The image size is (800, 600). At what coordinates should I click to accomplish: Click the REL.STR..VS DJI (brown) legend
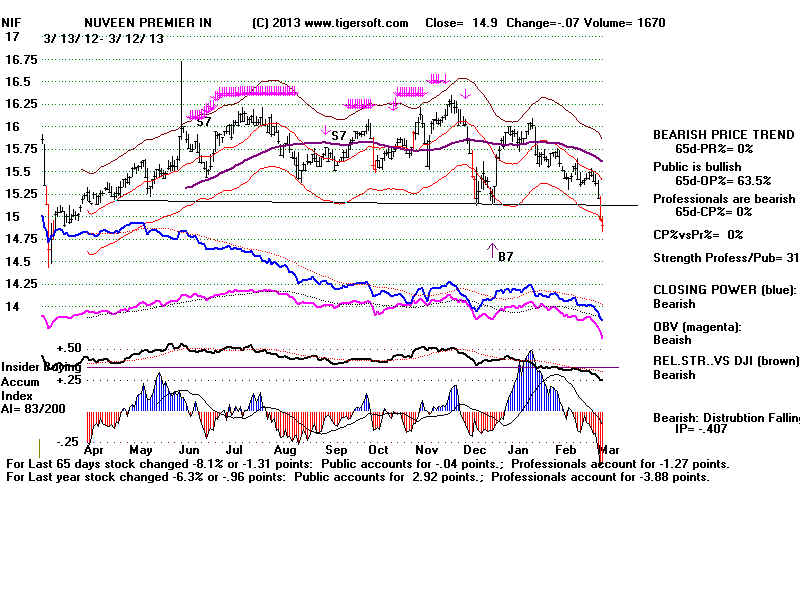tap(724, 361)
